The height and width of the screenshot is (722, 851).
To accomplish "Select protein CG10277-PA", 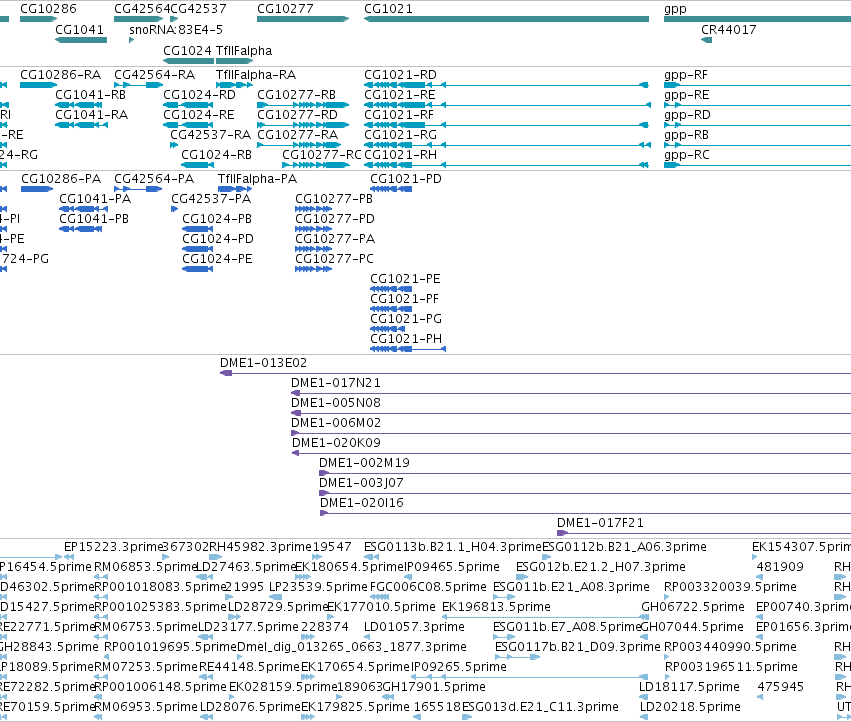I will (335, 239).
